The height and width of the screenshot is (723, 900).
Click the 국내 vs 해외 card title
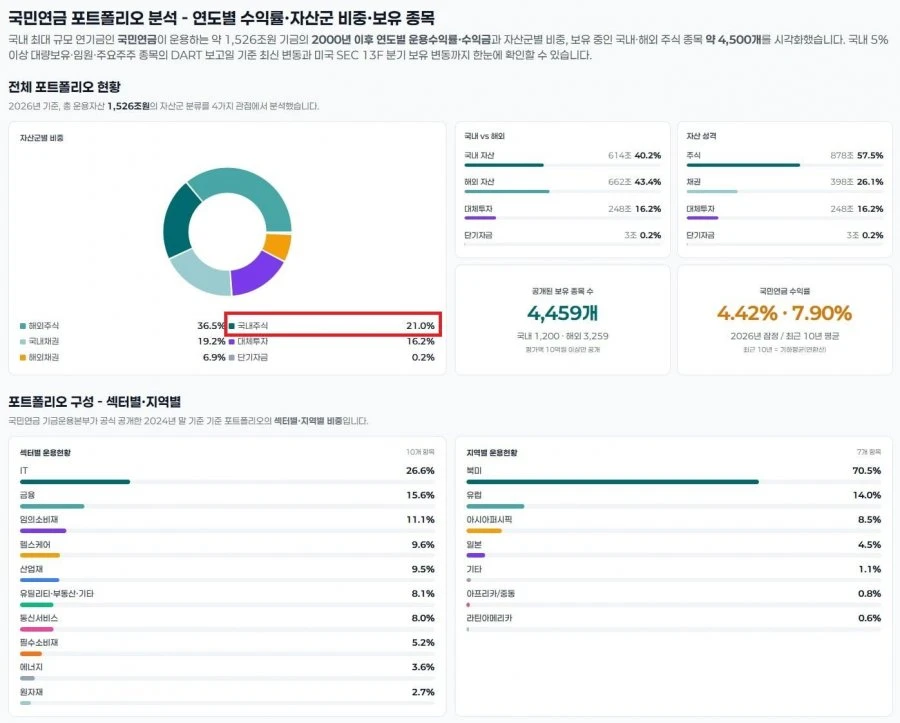(484, 137)
